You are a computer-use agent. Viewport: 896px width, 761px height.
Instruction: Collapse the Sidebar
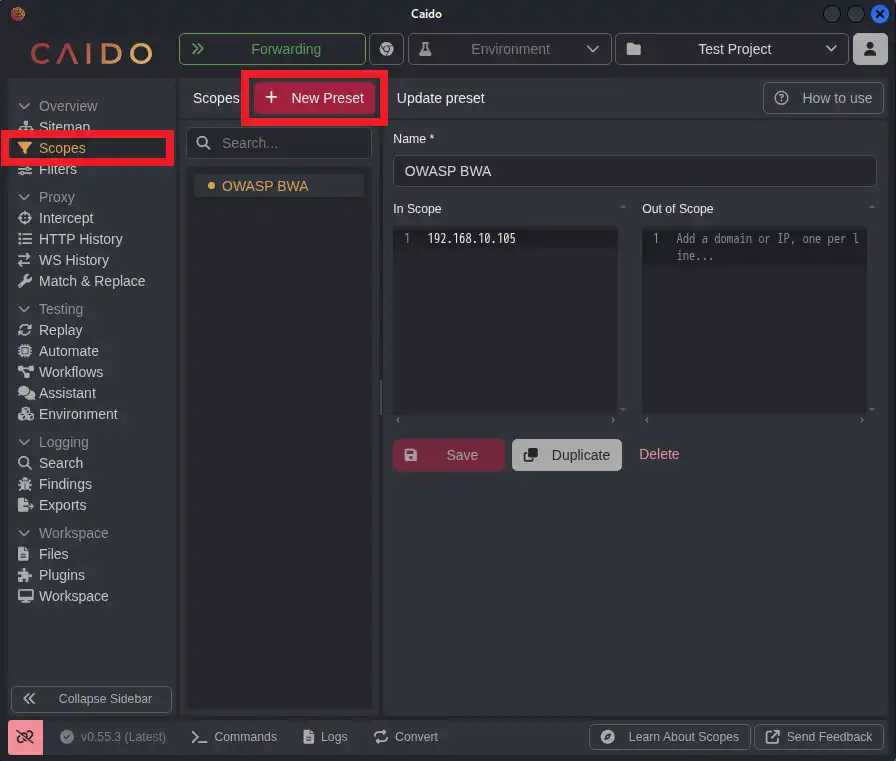click(91, 699)
